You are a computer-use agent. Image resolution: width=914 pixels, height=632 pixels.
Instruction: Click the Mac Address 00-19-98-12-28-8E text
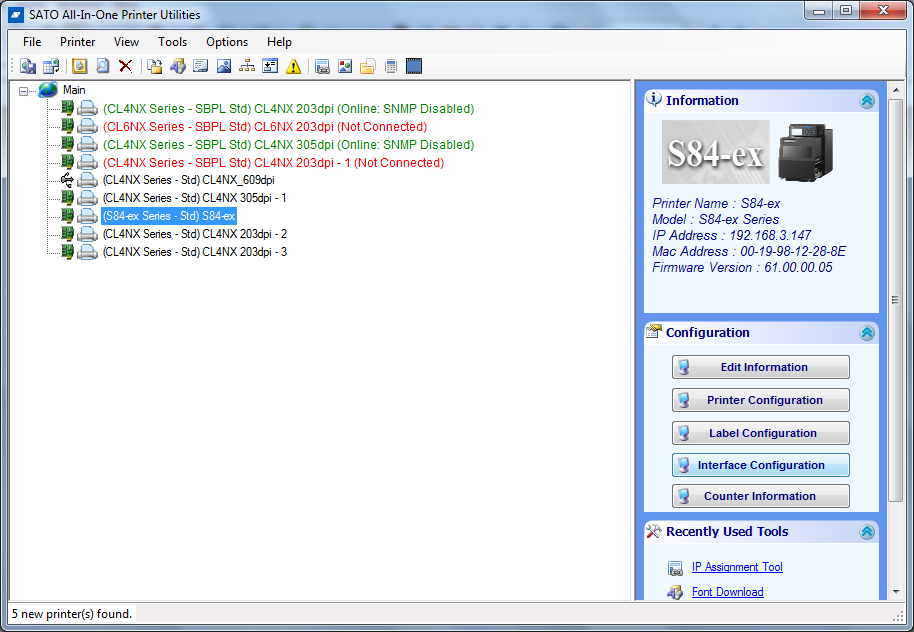tap(749, 251)
